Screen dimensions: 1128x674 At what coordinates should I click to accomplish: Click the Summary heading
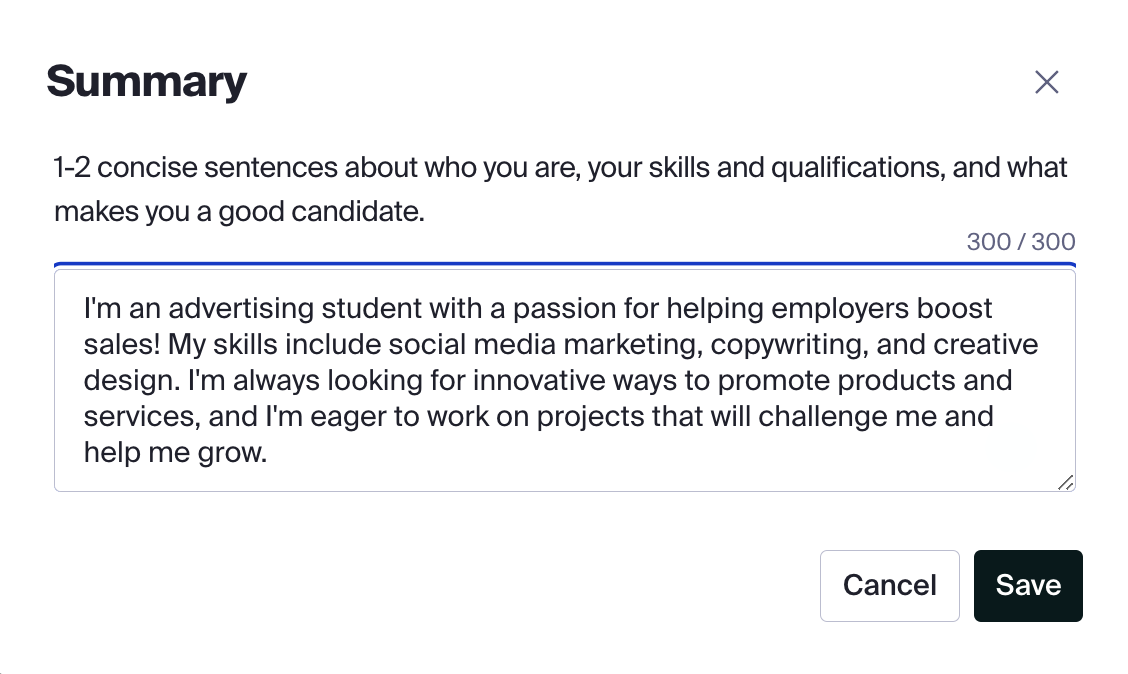[x=146, y=81]
